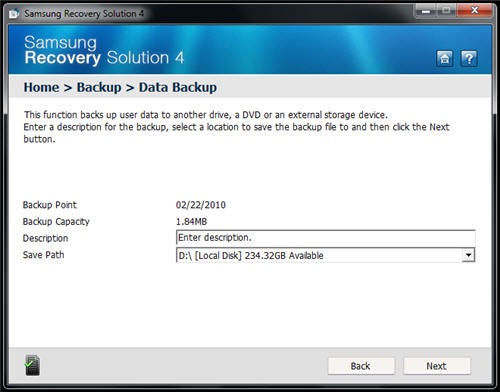Image resolution: width=500 pixels, height=392 pixels.
Task: Open Help via the question mark icon
Action: 469,59
